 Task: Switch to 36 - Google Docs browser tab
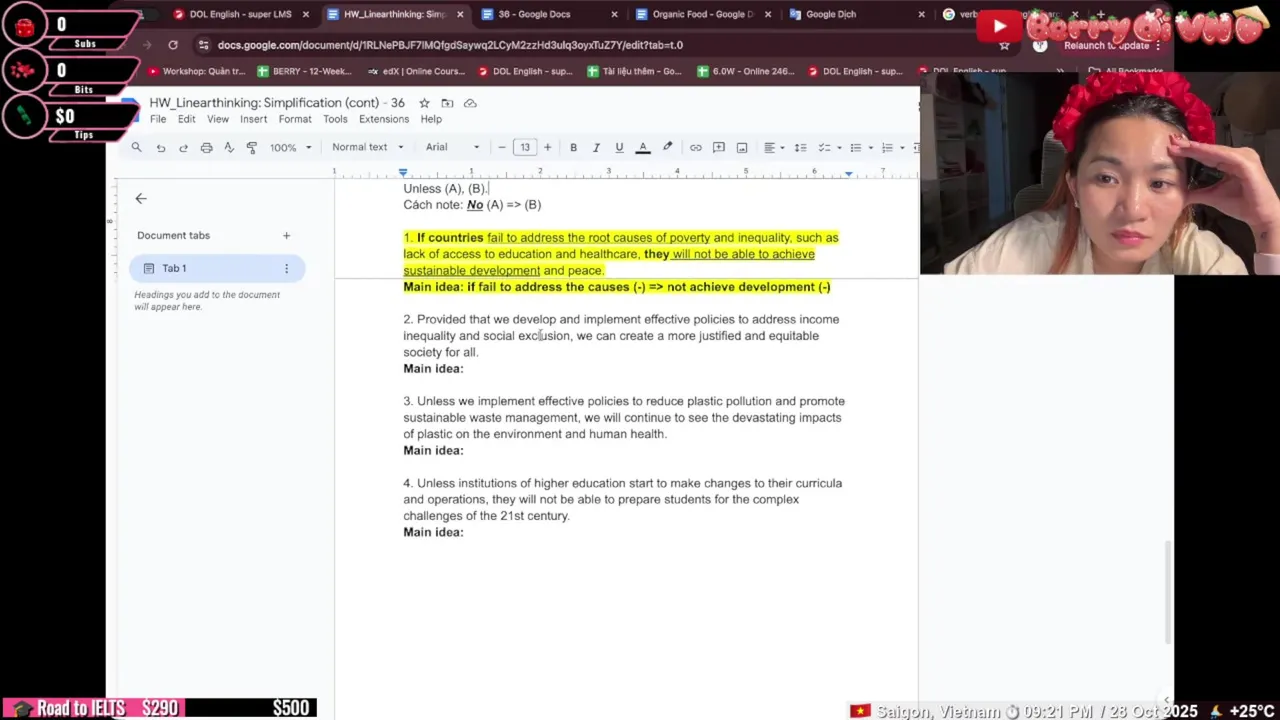pos(548,14)
